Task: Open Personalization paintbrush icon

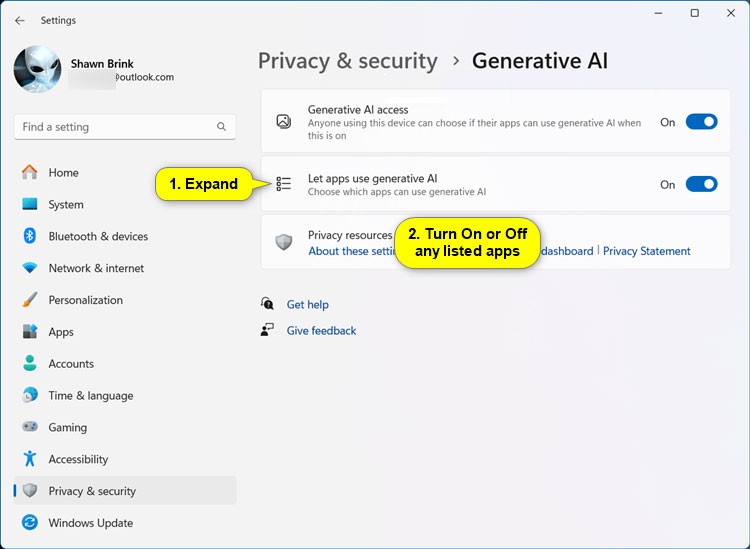Action: [30, 300]
